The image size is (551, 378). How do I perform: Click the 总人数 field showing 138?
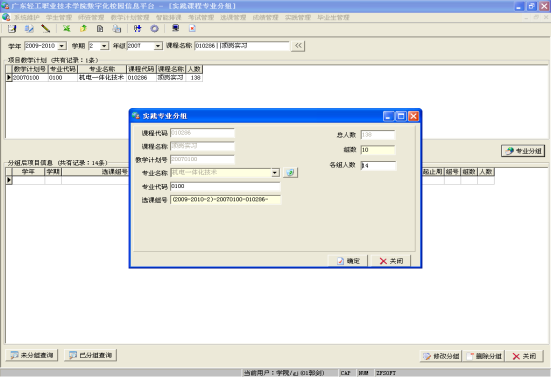tap(378, 135)
